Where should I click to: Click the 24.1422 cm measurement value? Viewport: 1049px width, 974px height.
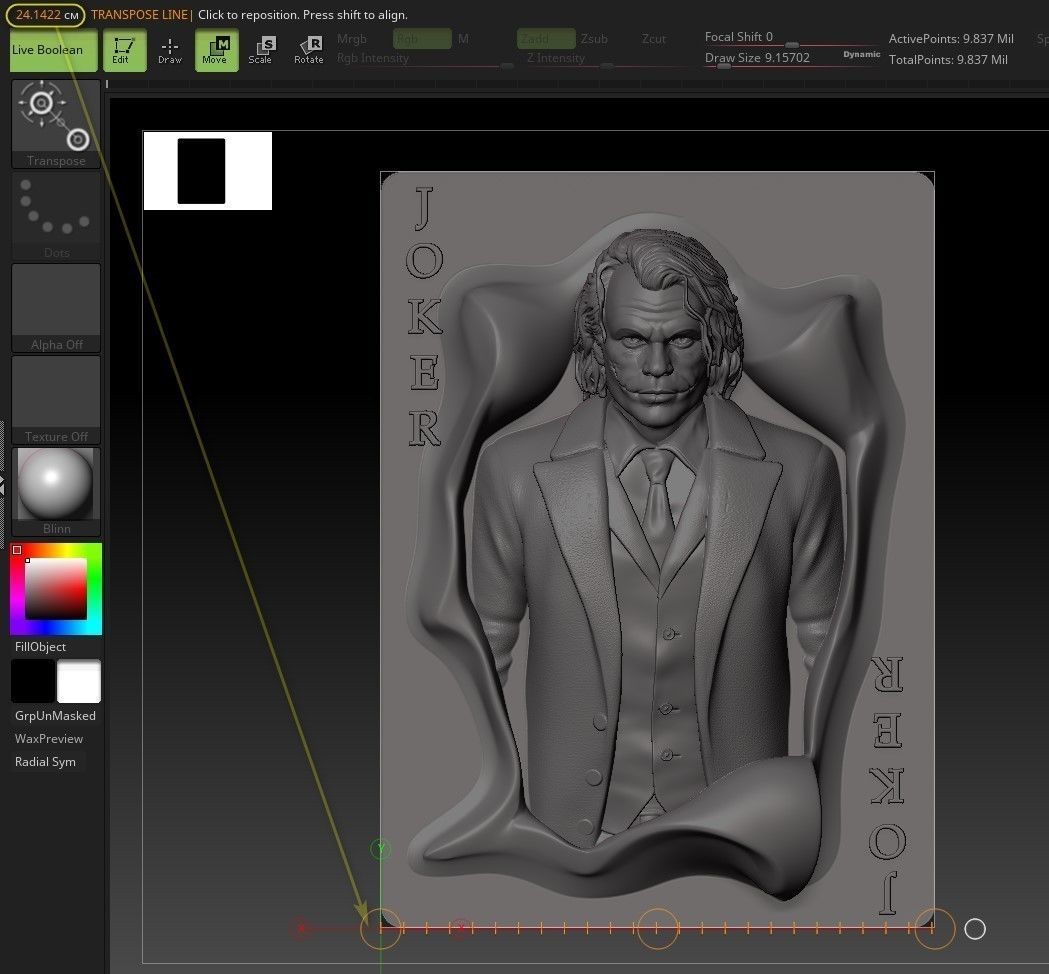click(x=46, y=15)
